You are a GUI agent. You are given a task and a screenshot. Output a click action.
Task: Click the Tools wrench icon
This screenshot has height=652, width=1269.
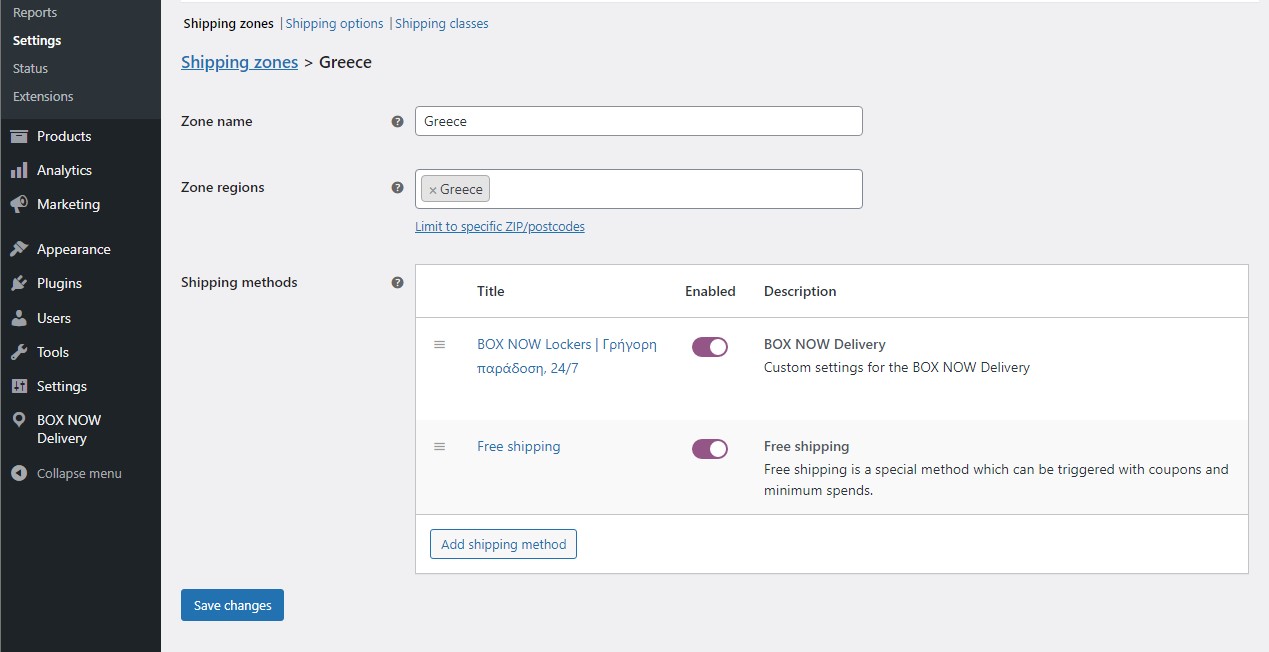pyautogui.click(x=19, y=352)
